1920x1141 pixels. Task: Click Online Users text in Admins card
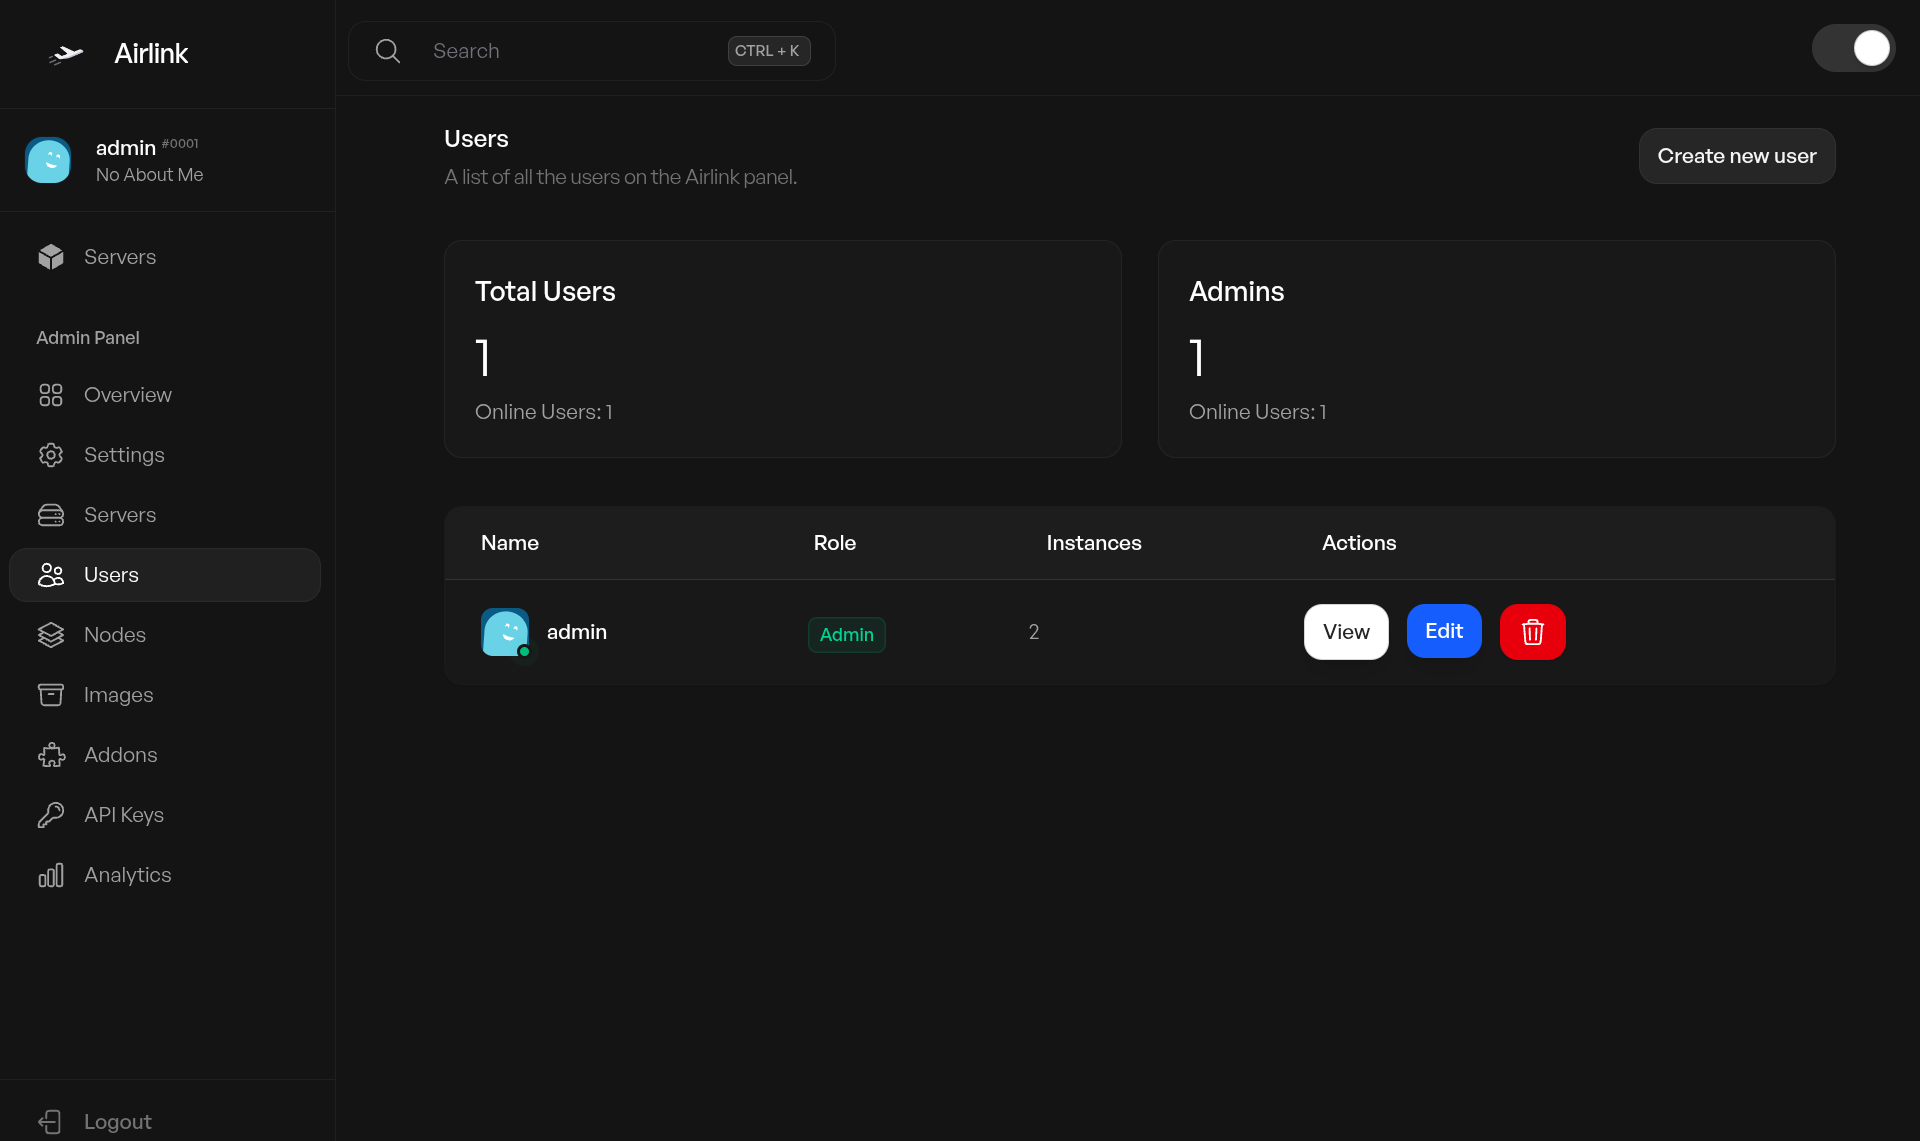tap(1258, 412)
